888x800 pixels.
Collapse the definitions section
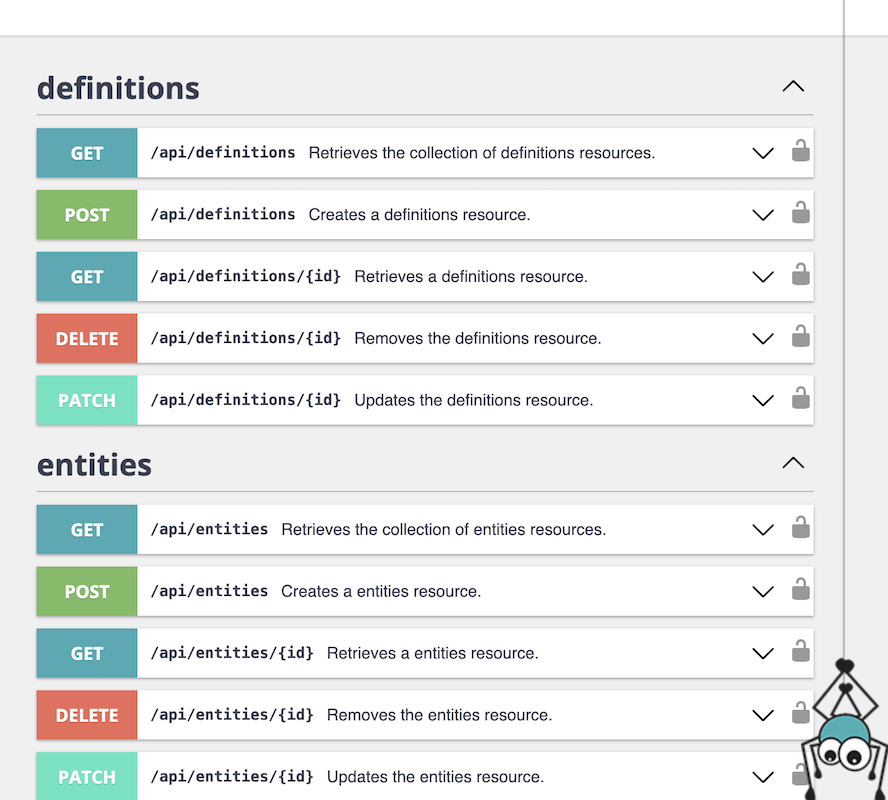(793, 87)
